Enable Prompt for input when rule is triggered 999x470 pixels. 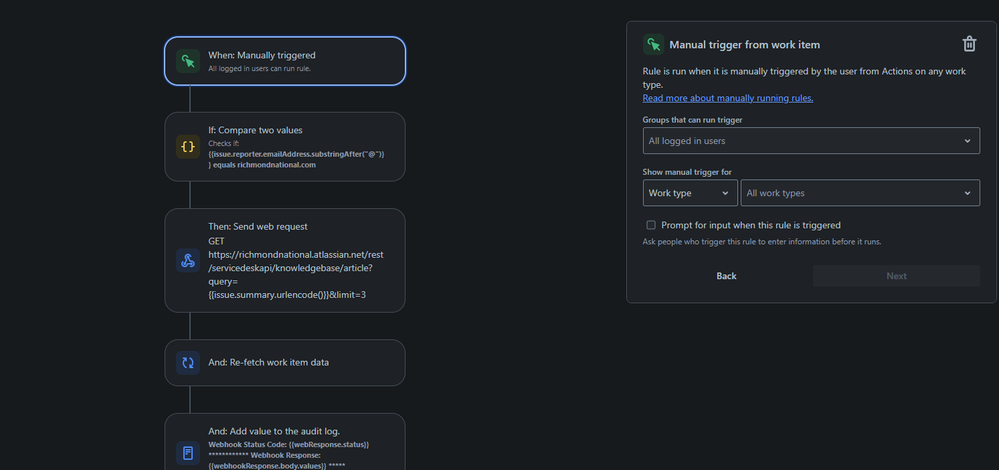[x=651, y=225]
